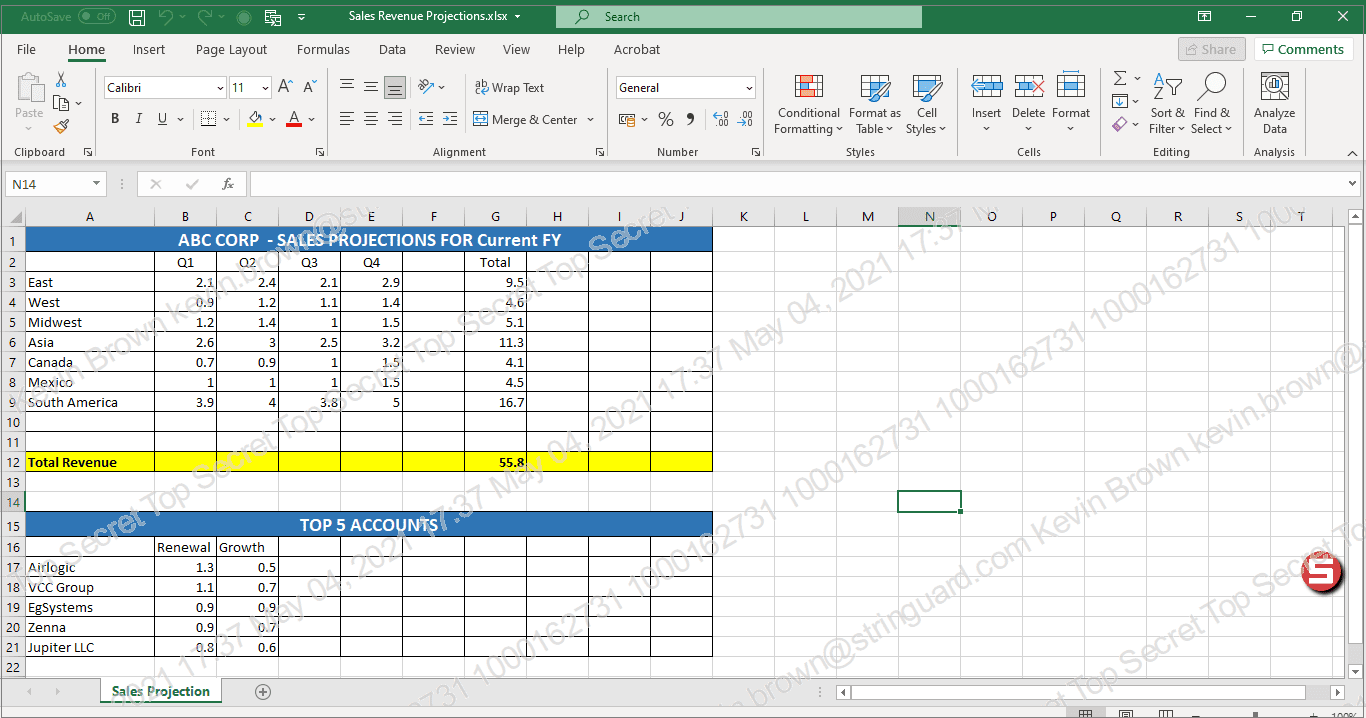Click the Search box in title bar
The height and width of the screenshot is (718, 1366).
click(x=738, y=17)
